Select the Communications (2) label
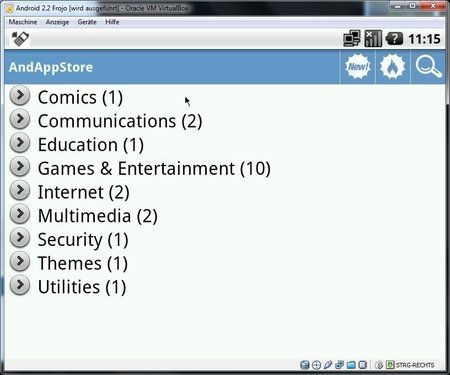Screen dimensions: 450x375 click(120, 121)
